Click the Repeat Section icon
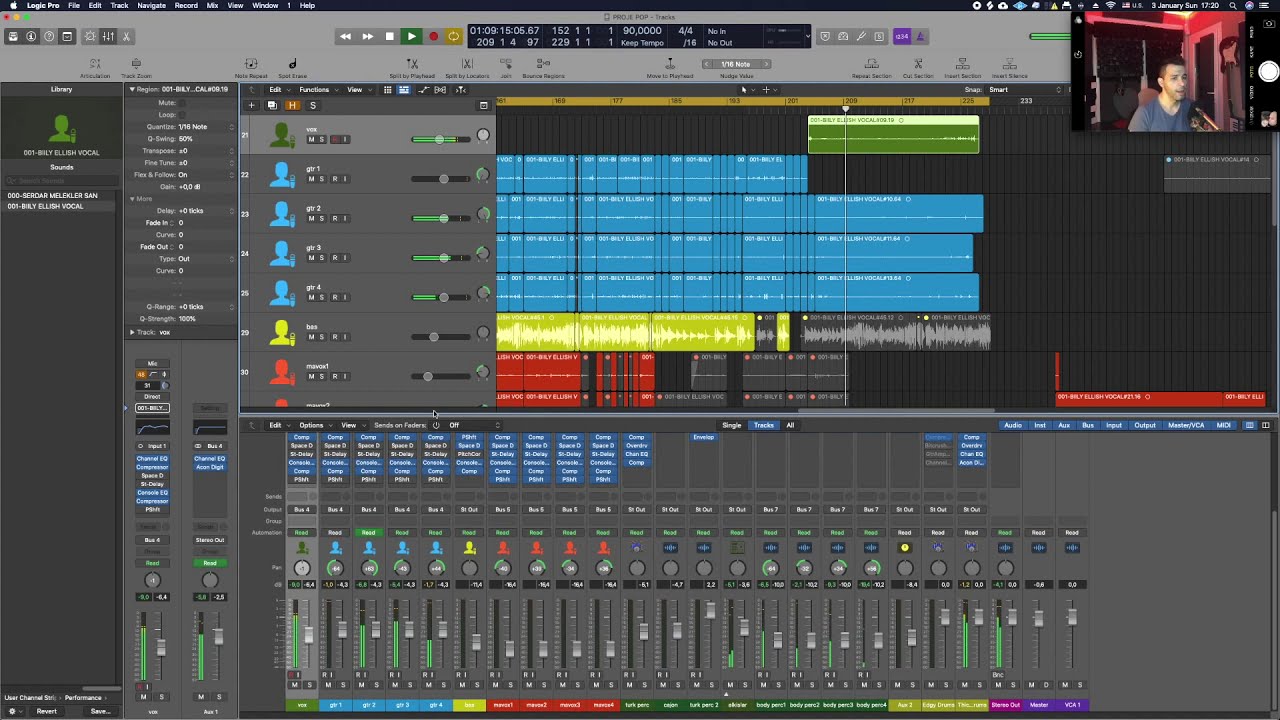The width and height of the screenshot is (1280, 720). [871, 64]
